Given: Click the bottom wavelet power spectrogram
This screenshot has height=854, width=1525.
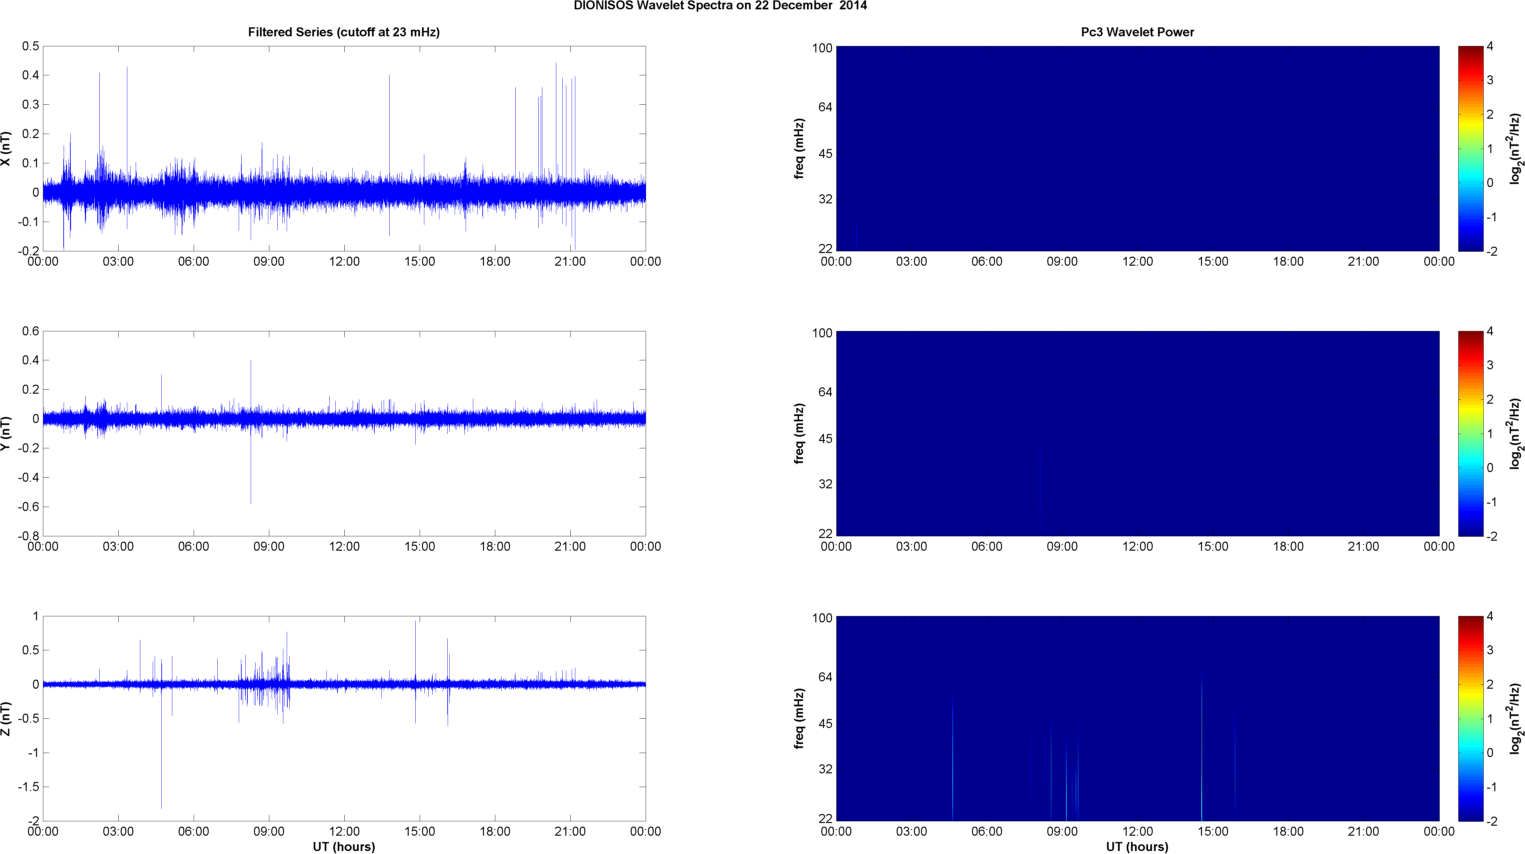Looking at the screenshot, I should pyautogui.click(x=1137, y=719).
